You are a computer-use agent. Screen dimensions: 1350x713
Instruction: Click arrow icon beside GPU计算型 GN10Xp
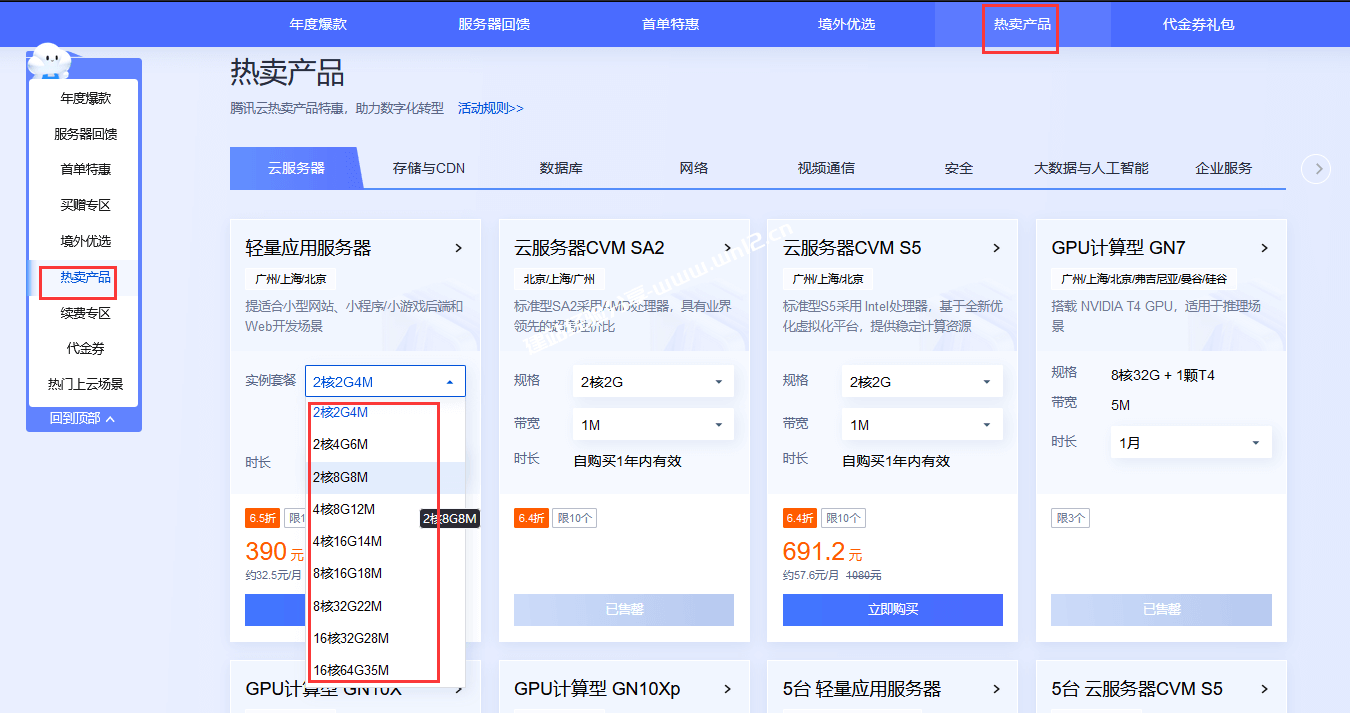727,689
